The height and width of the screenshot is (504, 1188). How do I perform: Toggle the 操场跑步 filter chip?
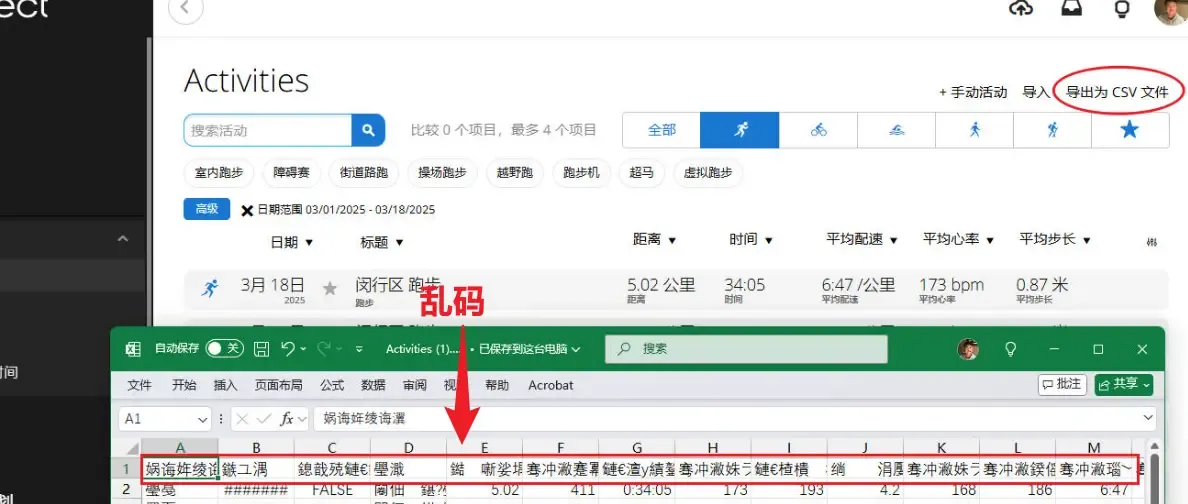[x=443, y=173]
